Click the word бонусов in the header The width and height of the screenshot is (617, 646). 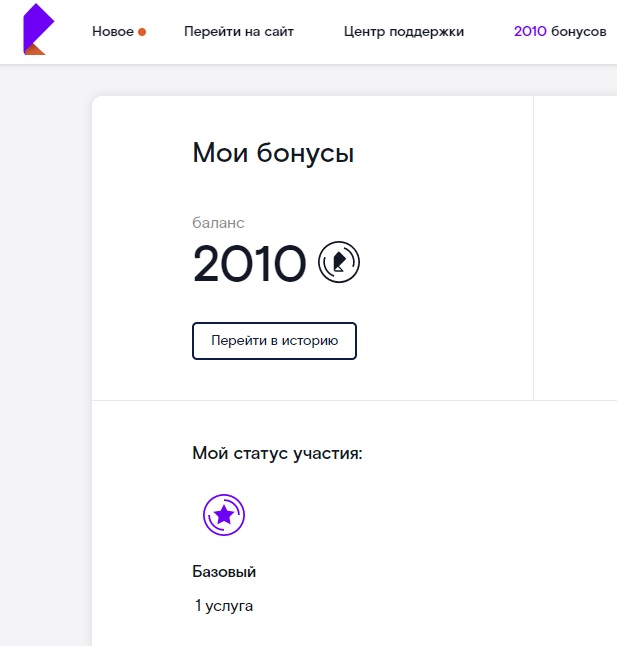pyautogui.click(x=579, y=31)
